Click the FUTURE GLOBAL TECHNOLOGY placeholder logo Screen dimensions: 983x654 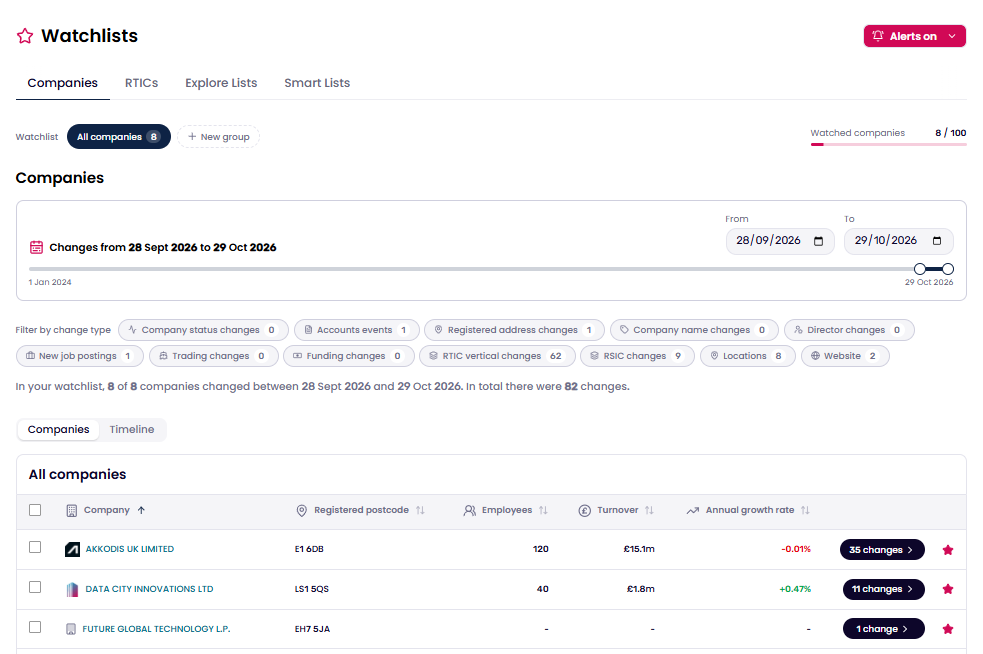(71, 629)
